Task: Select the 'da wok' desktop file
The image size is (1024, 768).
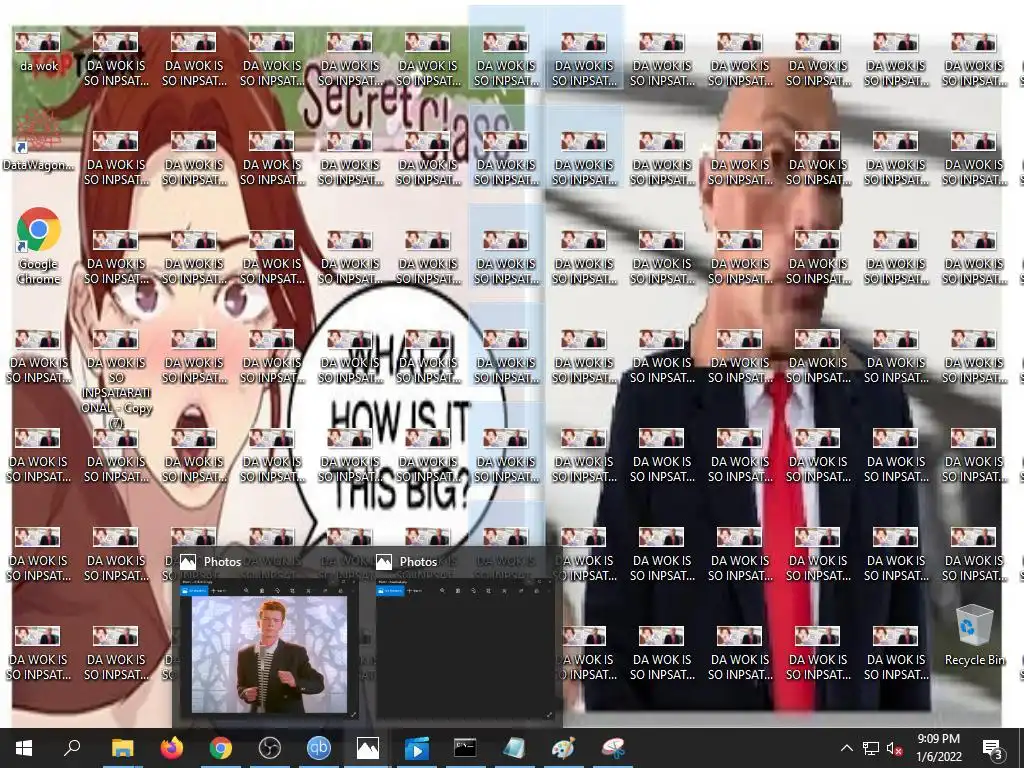Action: coord(39,52)
